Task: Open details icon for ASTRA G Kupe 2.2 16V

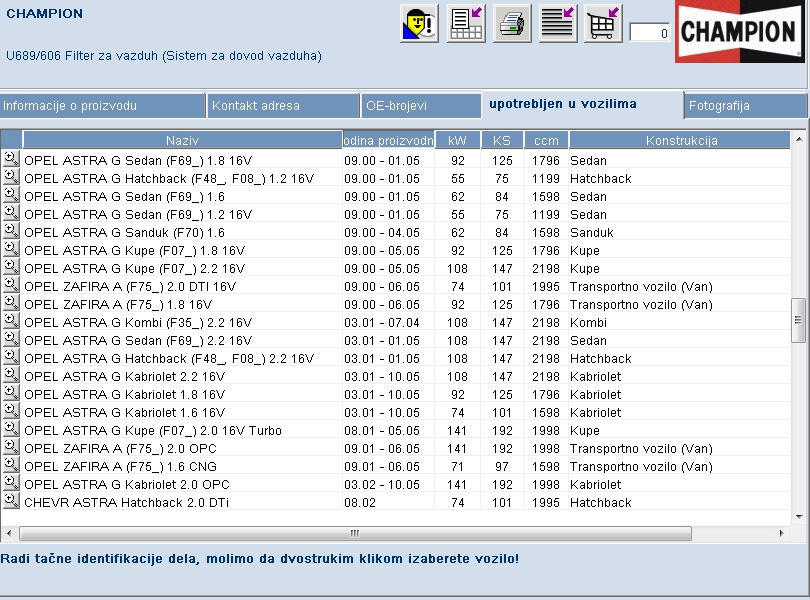Action: point(11,267)
